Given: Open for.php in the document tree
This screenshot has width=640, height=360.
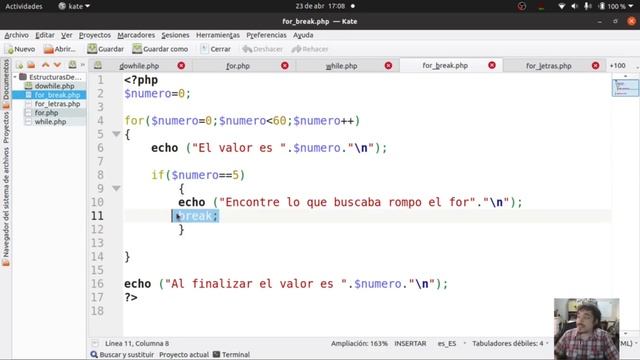Looking at the screenshot, I should (x=46, y=113).
